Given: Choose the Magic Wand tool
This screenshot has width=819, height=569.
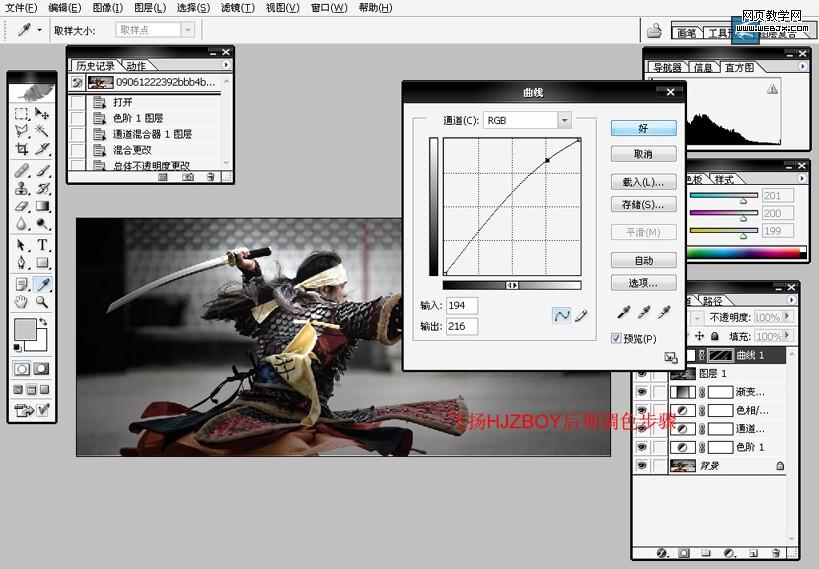Looking at the screenshot, I should coord(43,130).
